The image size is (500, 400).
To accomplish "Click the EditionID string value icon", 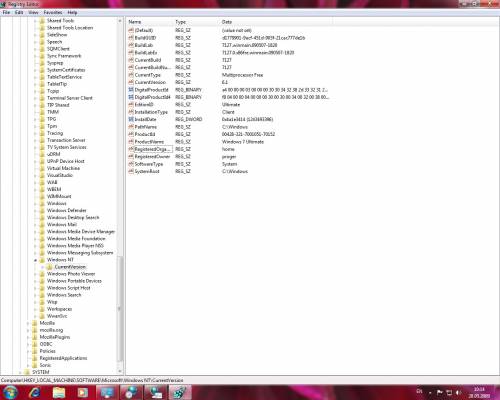I will (131, 105).
